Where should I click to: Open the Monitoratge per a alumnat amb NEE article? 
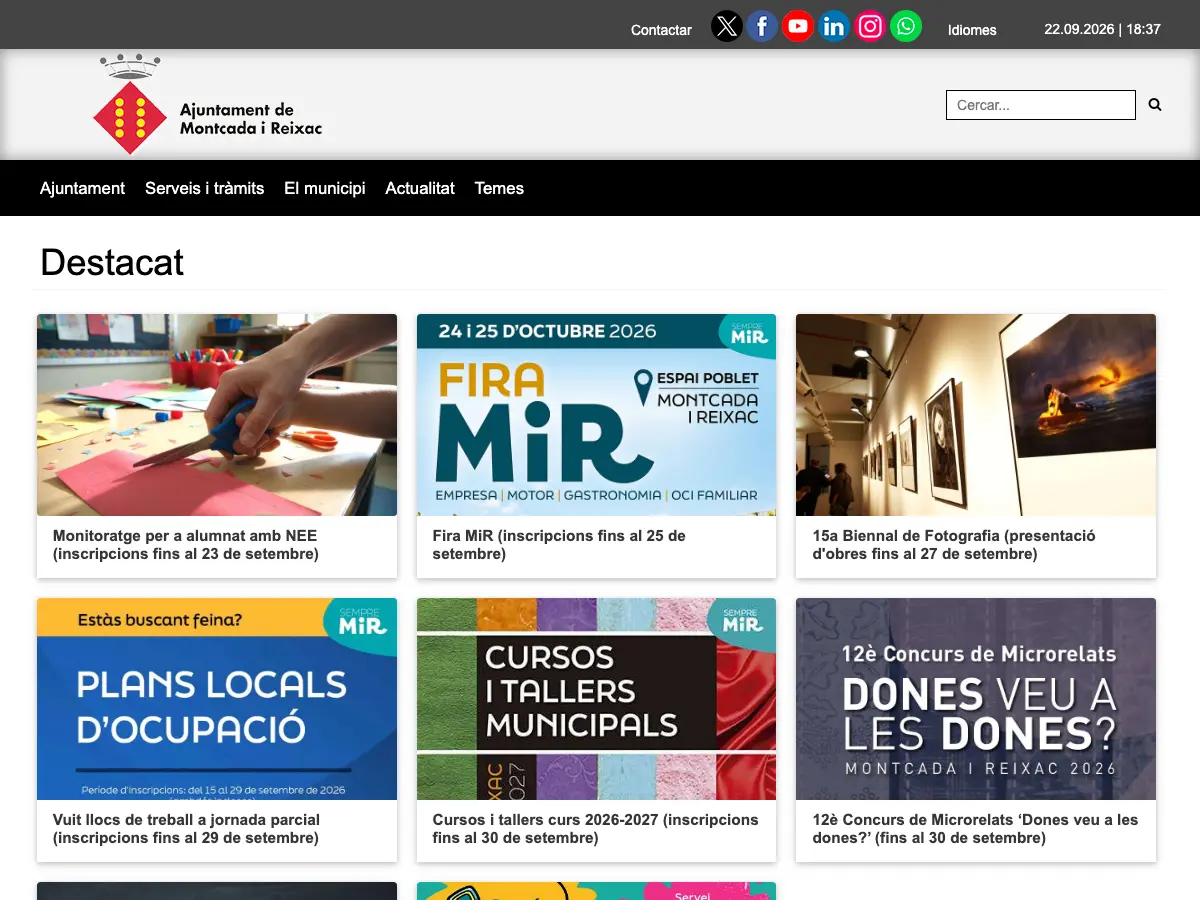(x=186, y=545)
